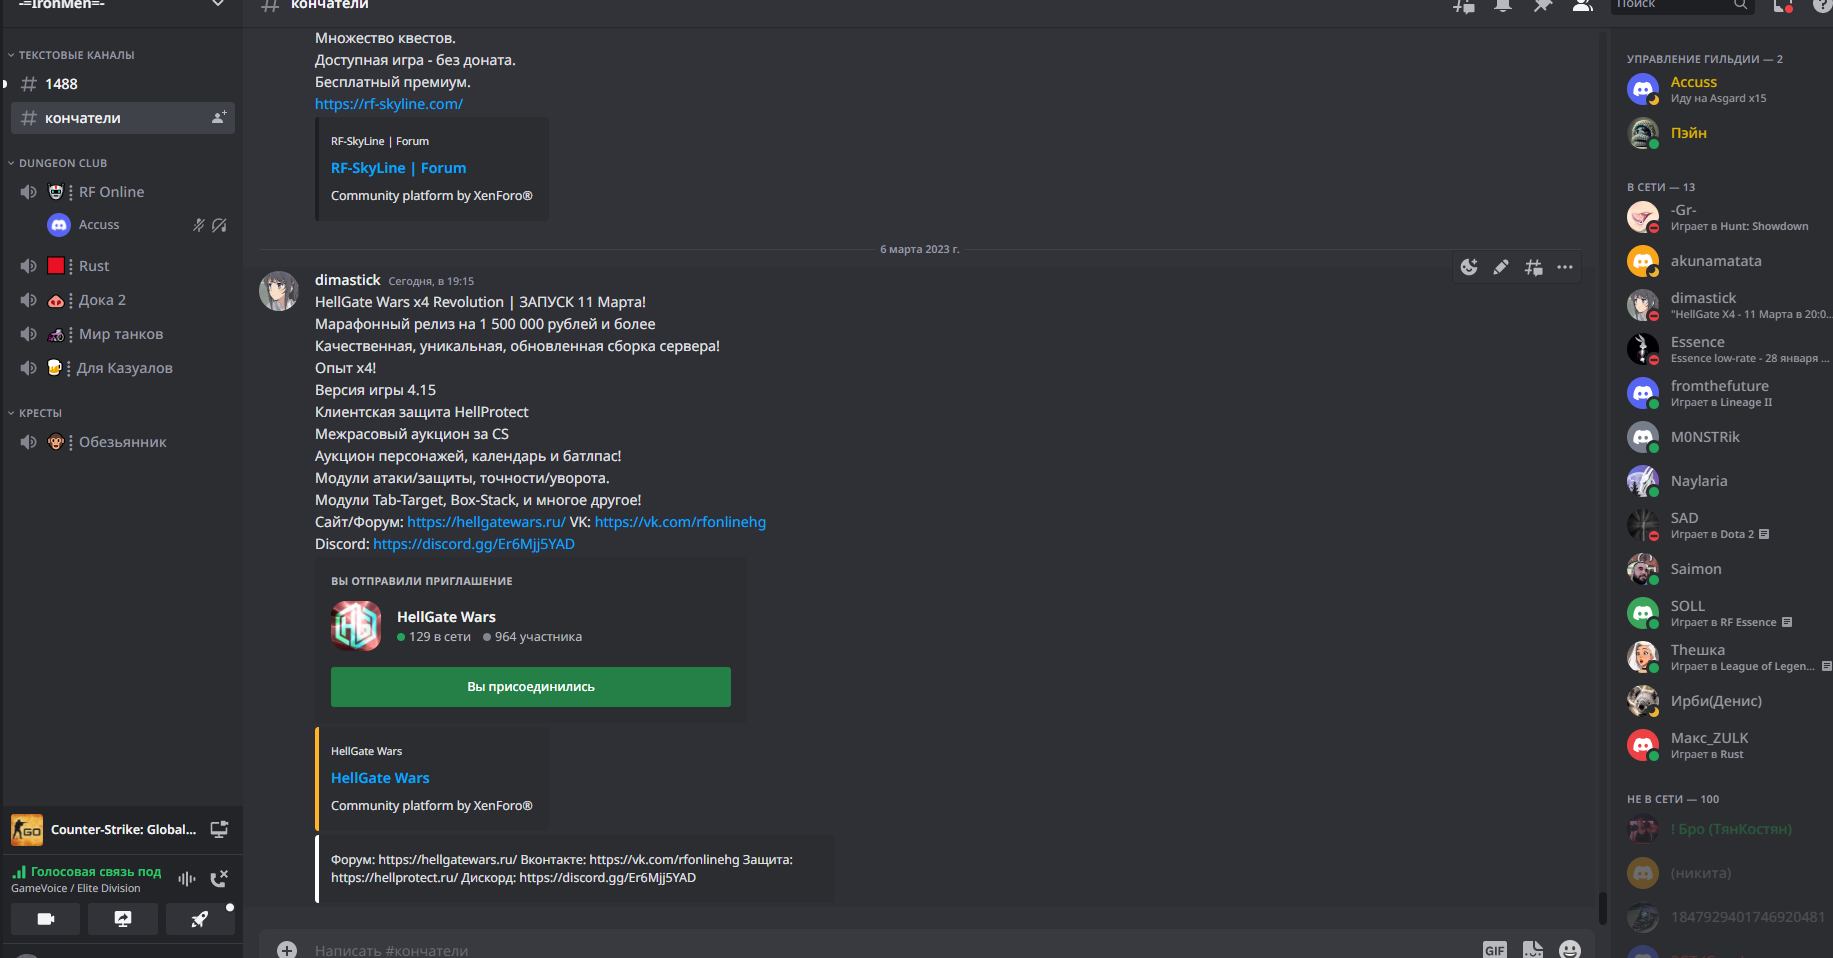The image size is (1833, 958).
Task: Create a thread from dimastick's message
Action: click(1533, 267)
